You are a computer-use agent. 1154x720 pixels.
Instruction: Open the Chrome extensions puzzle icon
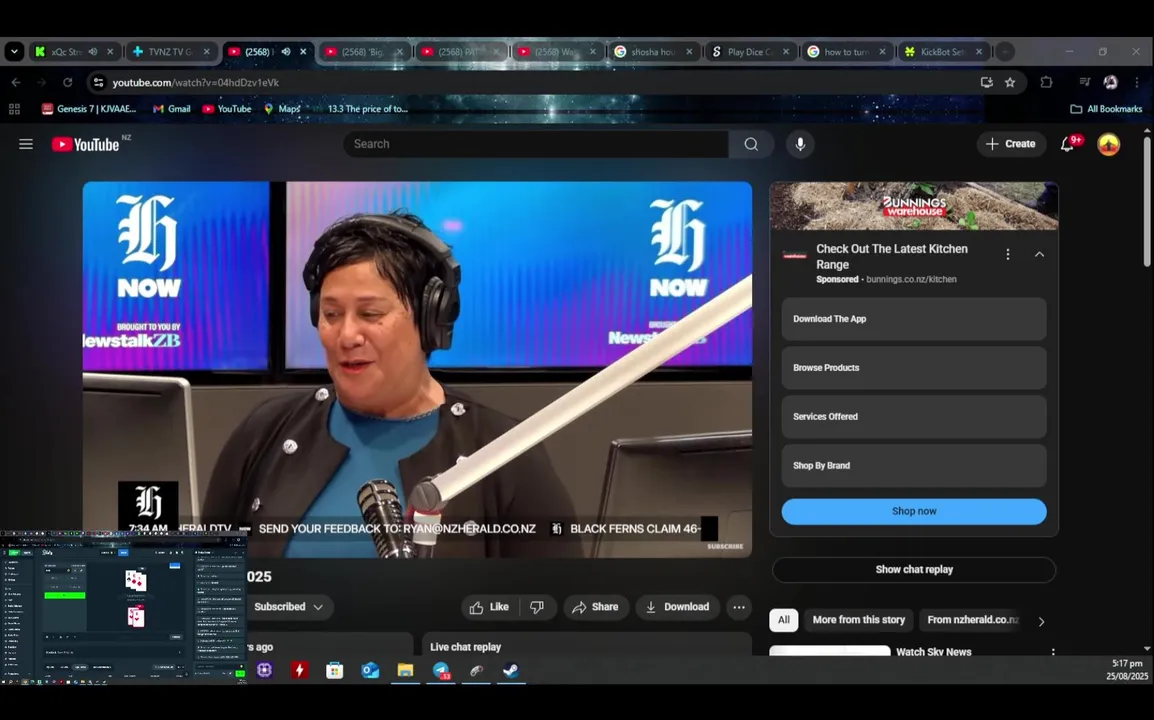click(1046, 82)
